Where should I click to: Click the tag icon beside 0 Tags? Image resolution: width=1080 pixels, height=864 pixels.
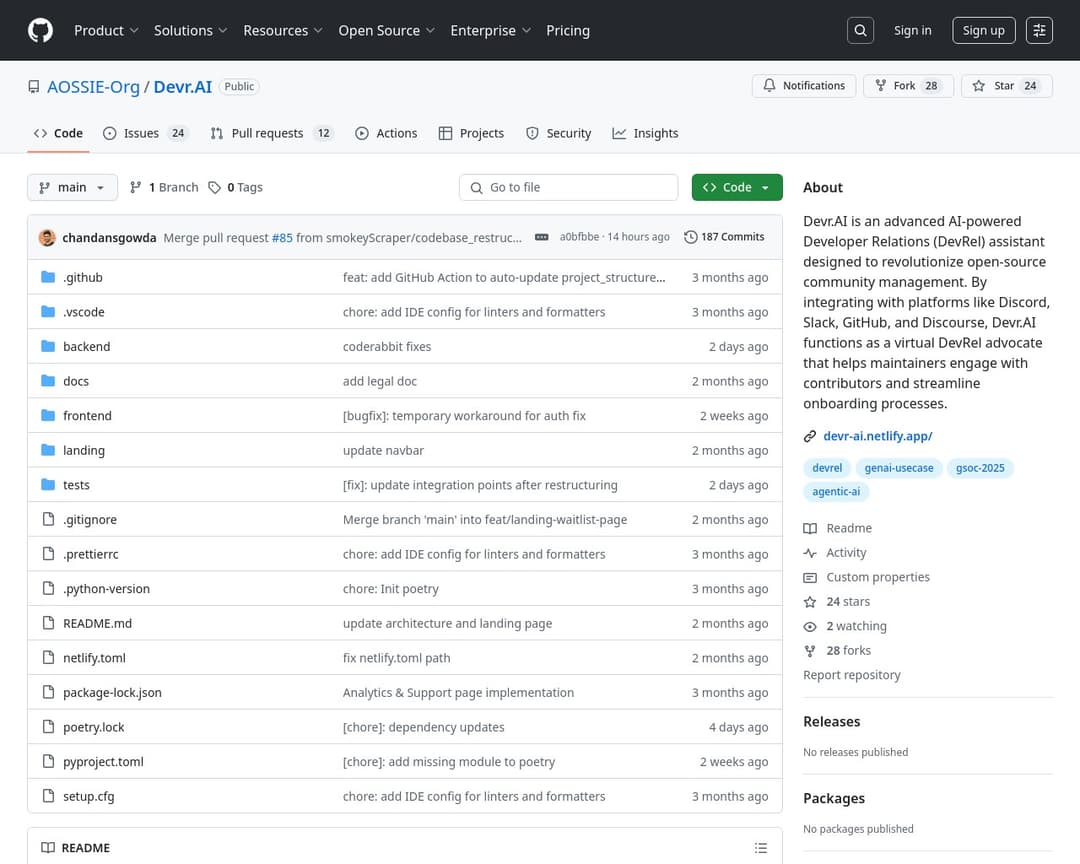215,187
